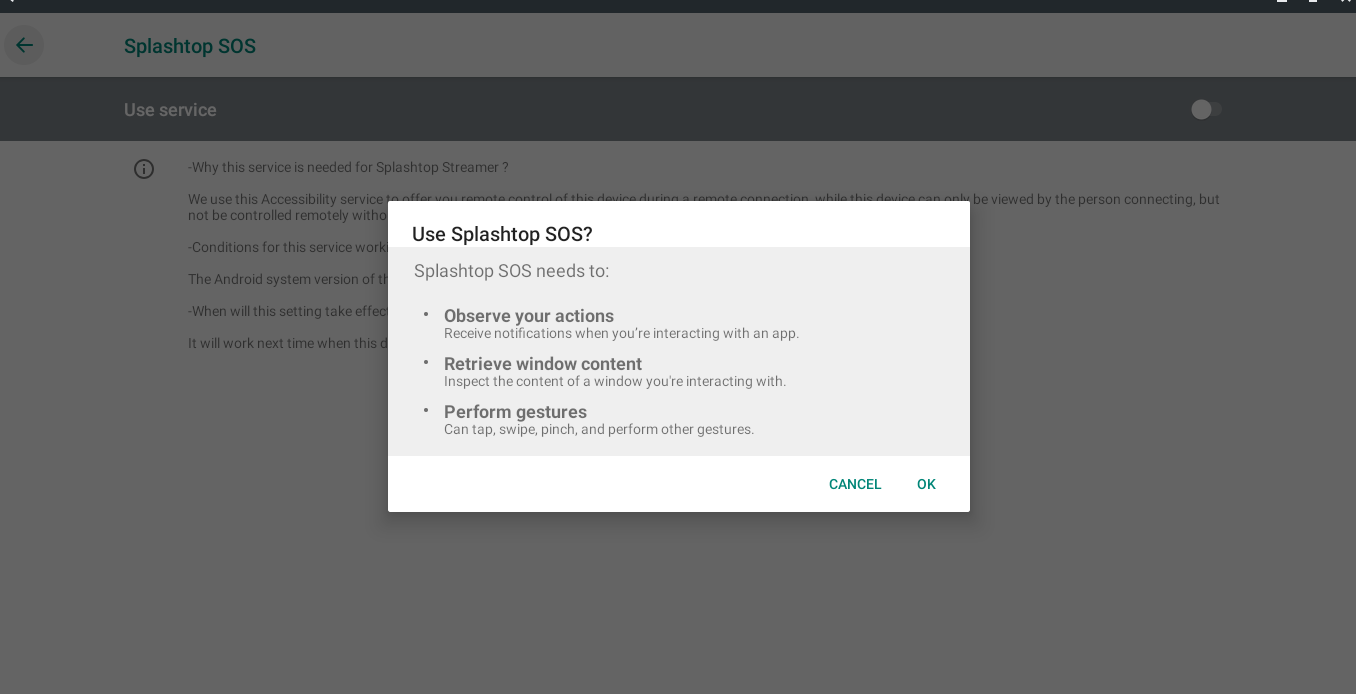Click 'Splashtop SOS needs to:' text
Image resolution: width=1356 pixels, height=694 pixels.
tap(512, 271)
